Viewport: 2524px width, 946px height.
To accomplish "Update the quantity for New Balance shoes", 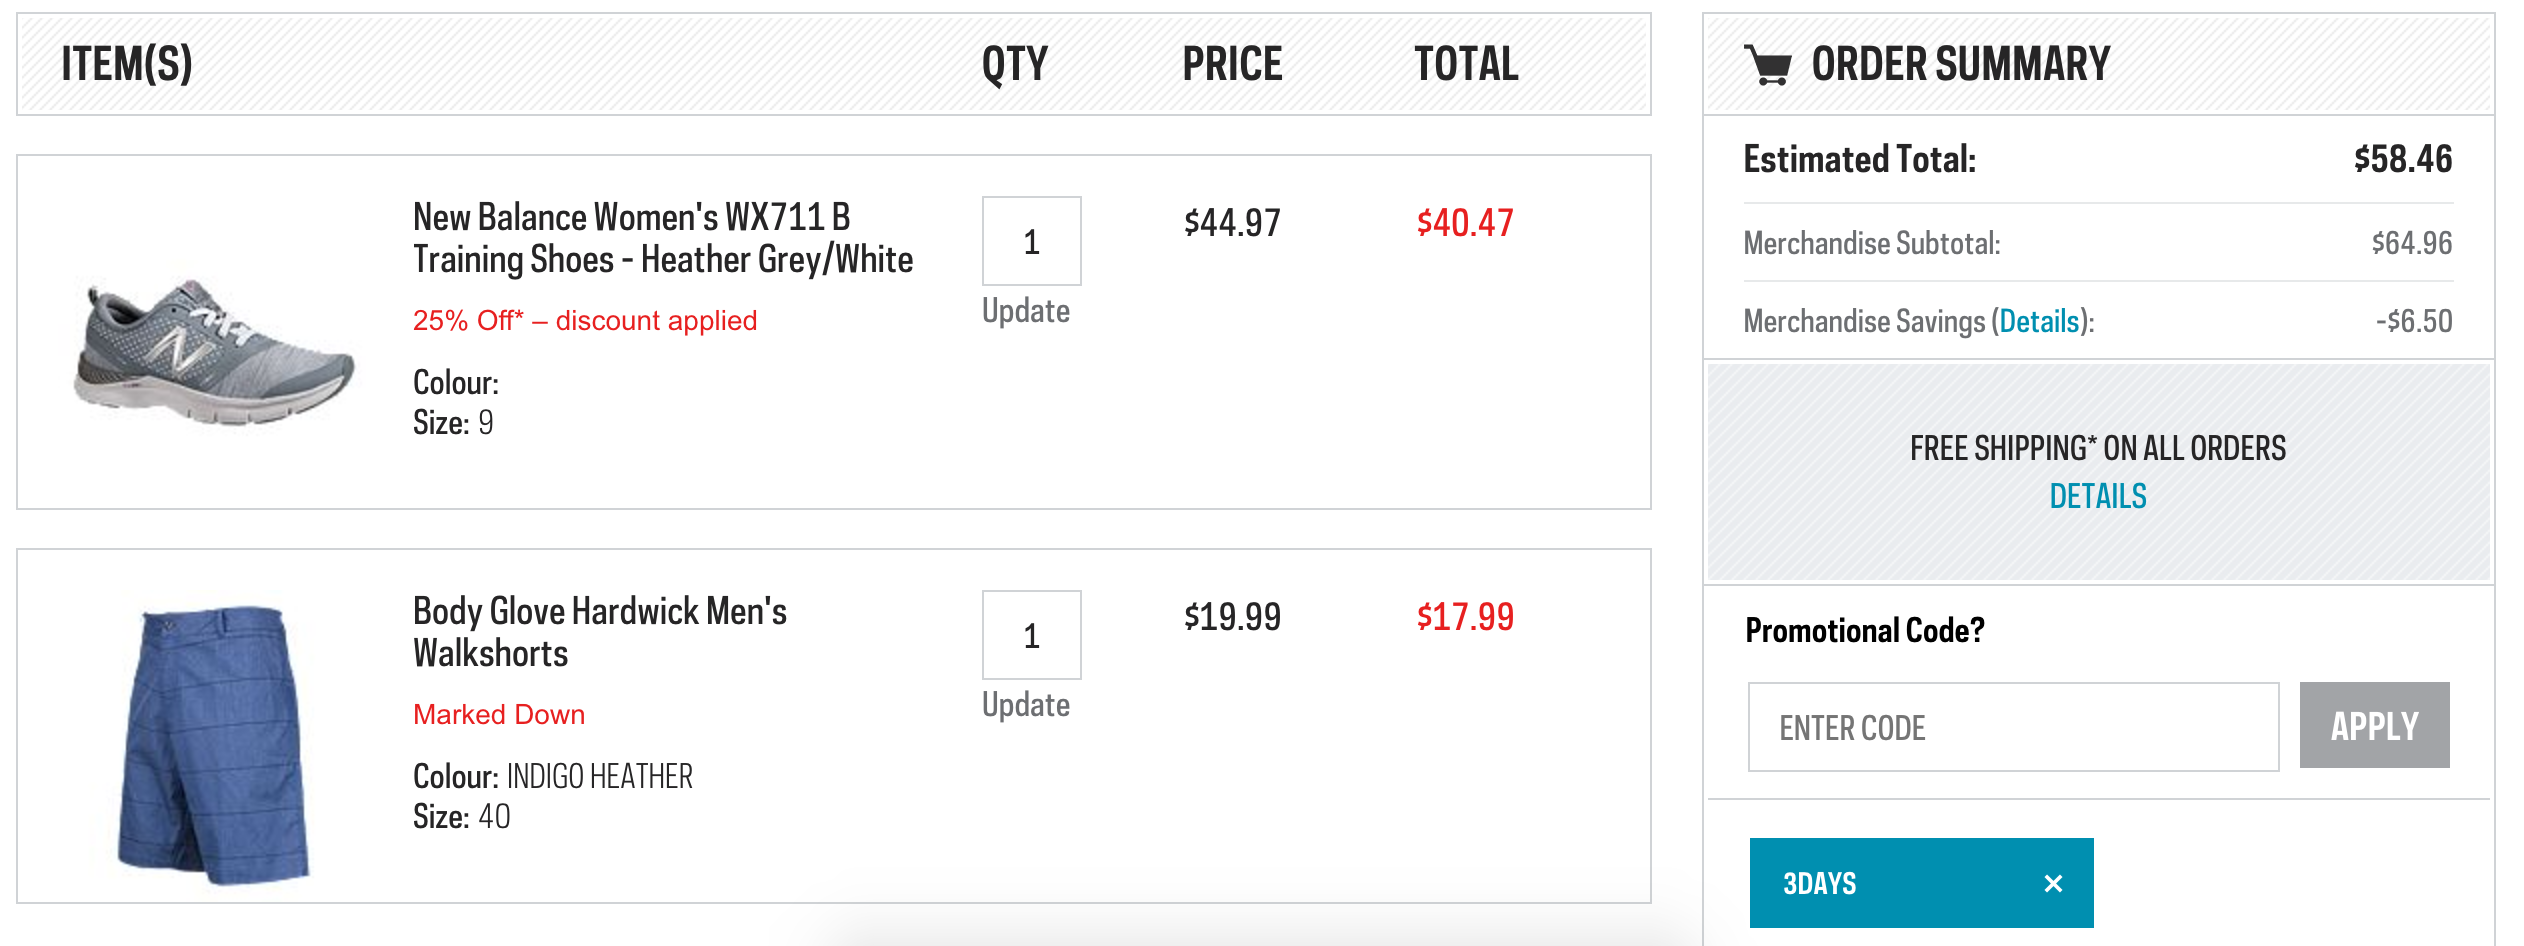I will pyautogui.click(x=1025, y=311).
